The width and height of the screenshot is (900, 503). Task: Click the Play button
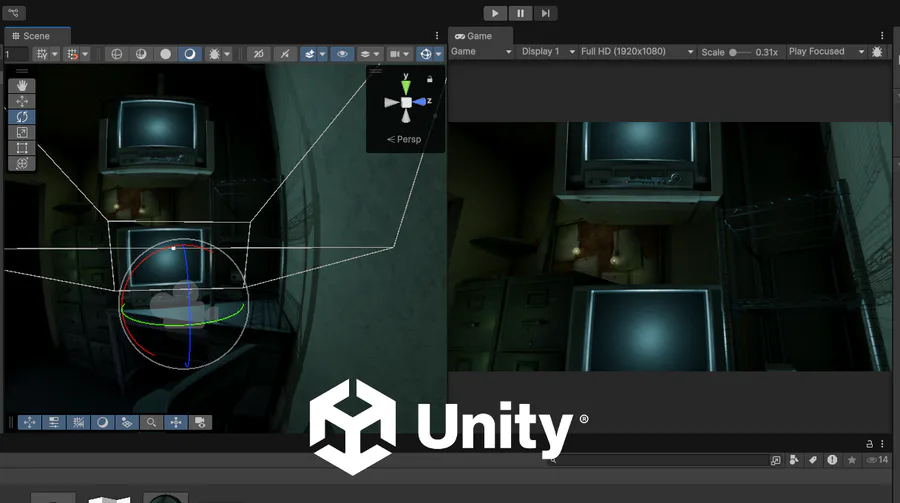(x=495, y=13)
